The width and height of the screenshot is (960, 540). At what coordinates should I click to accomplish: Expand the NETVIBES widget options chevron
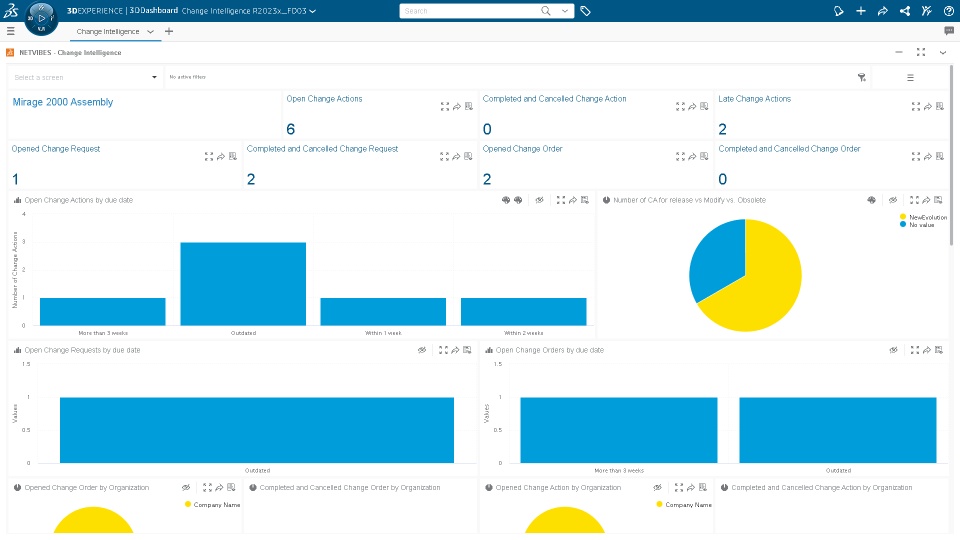[943, 53]
